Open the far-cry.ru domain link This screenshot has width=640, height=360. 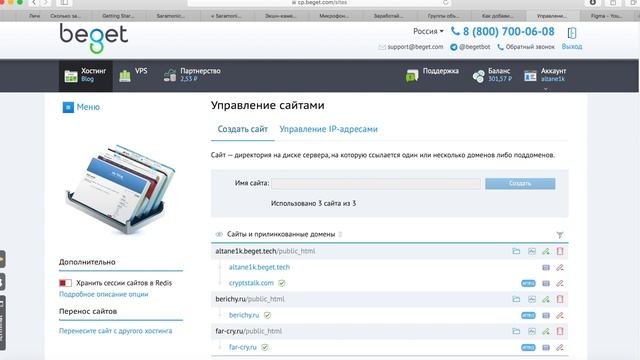(242, 347)
